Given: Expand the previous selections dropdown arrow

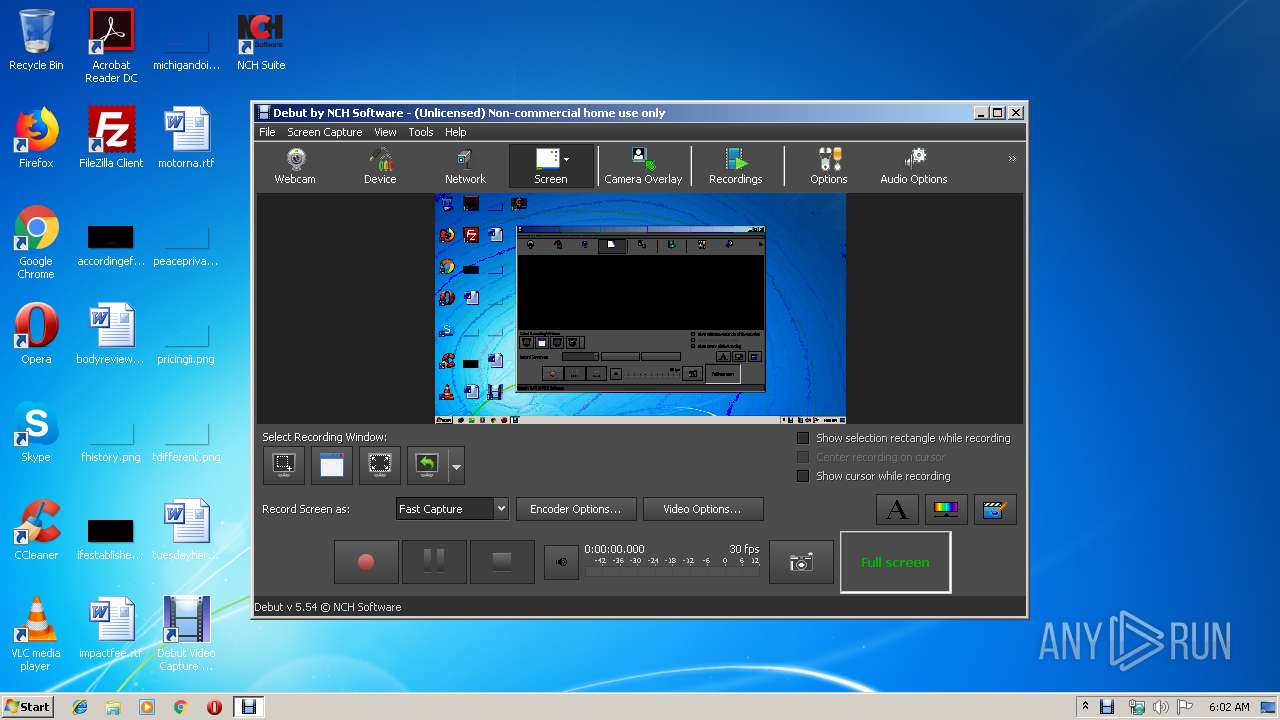Looking at the screenshot, I should (456, 466).
